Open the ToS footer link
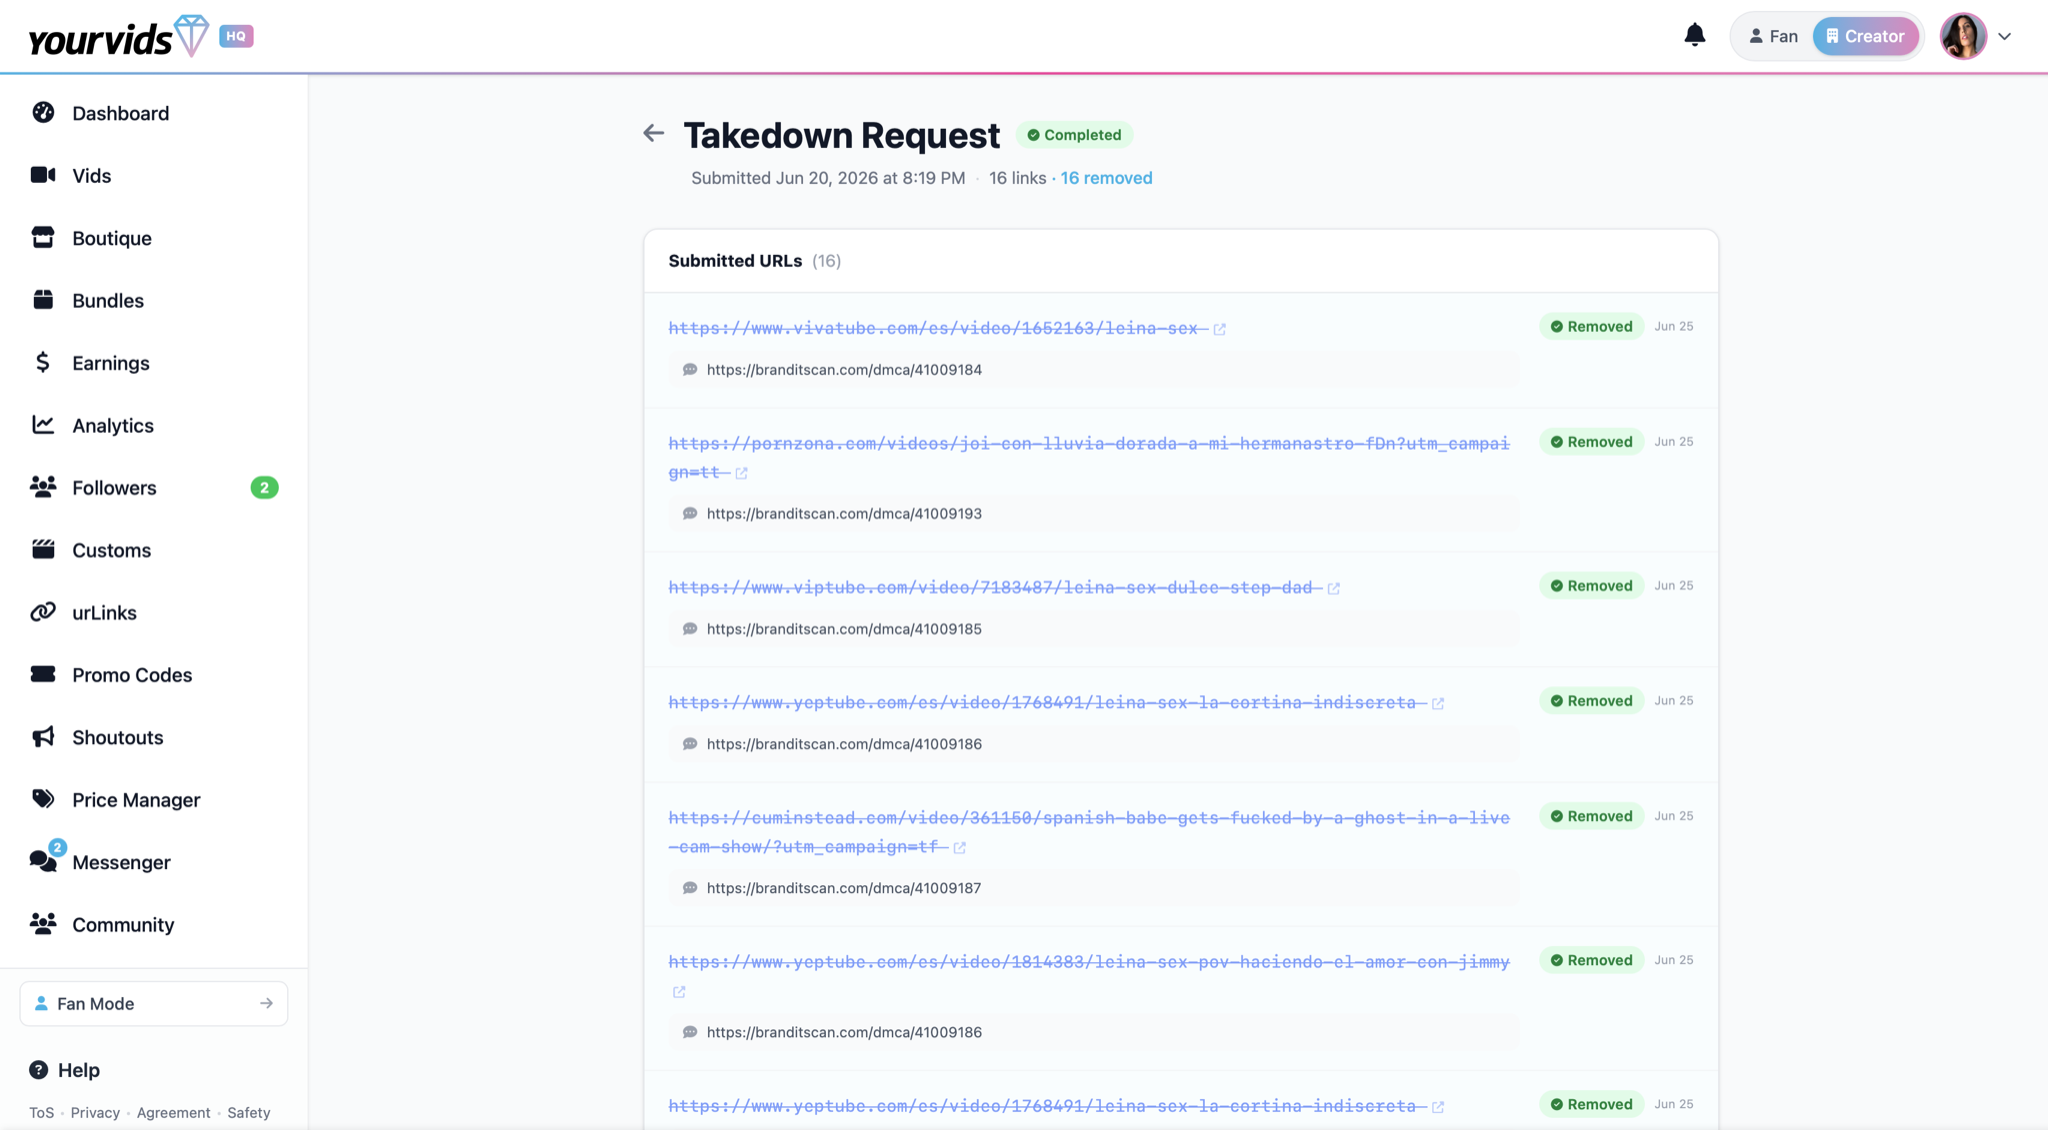 (41, 1113)
